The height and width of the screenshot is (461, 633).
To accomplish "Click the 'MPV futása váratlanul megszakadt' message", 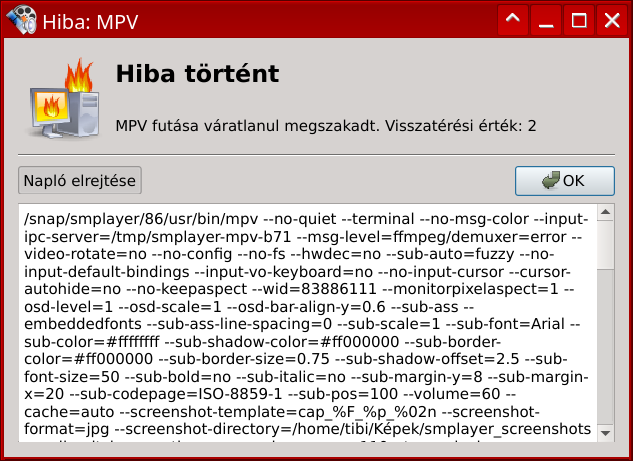I will [x=247, y=126].
